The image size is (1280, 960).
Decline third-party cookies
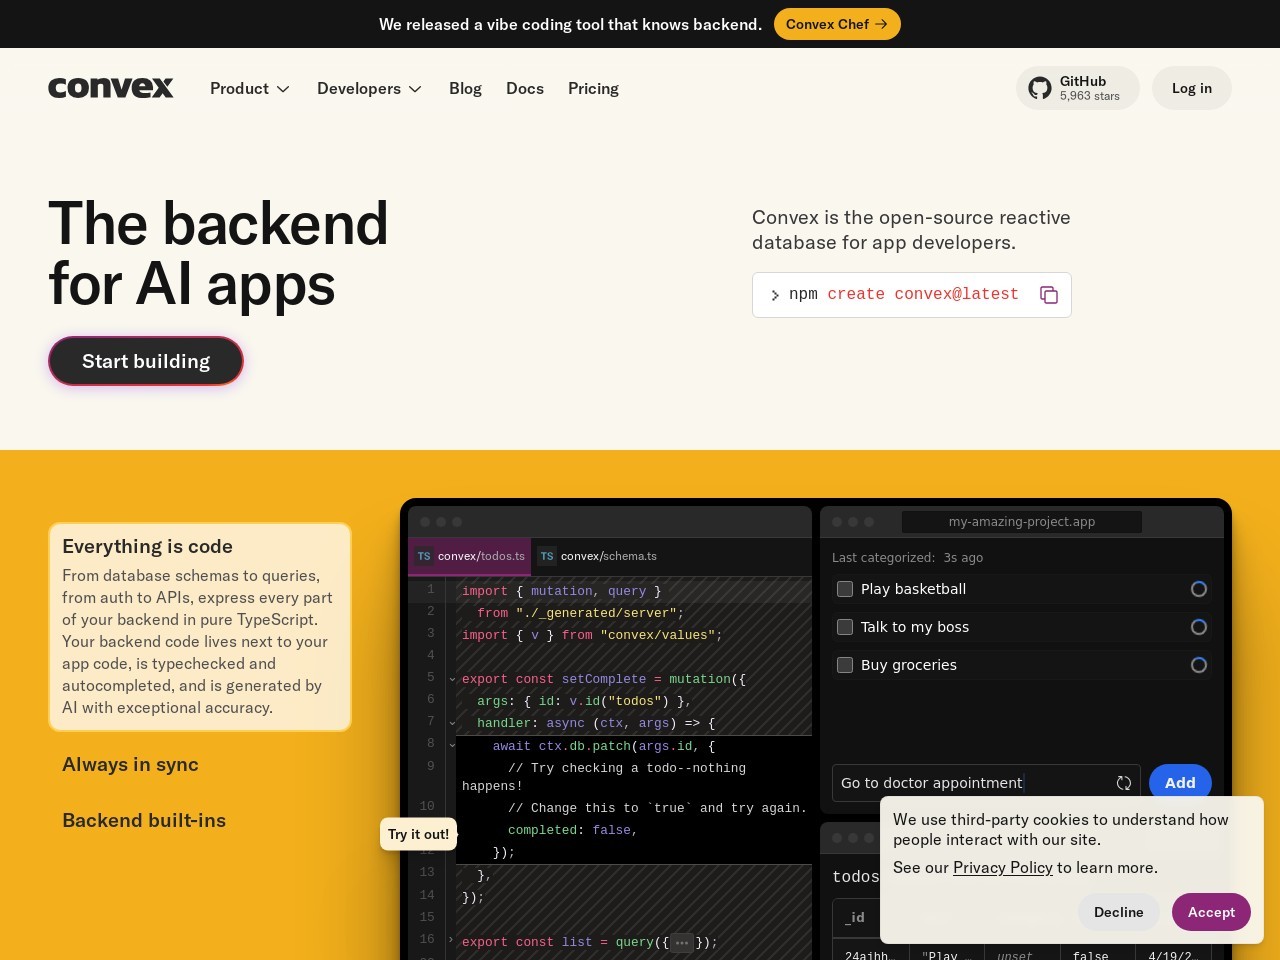1118,912
